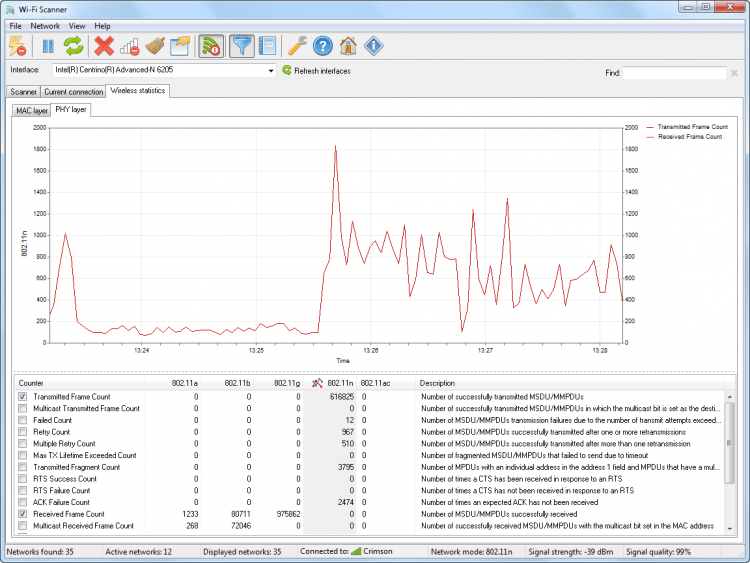Enable the Failed Count checkbox

click(22, 420)
